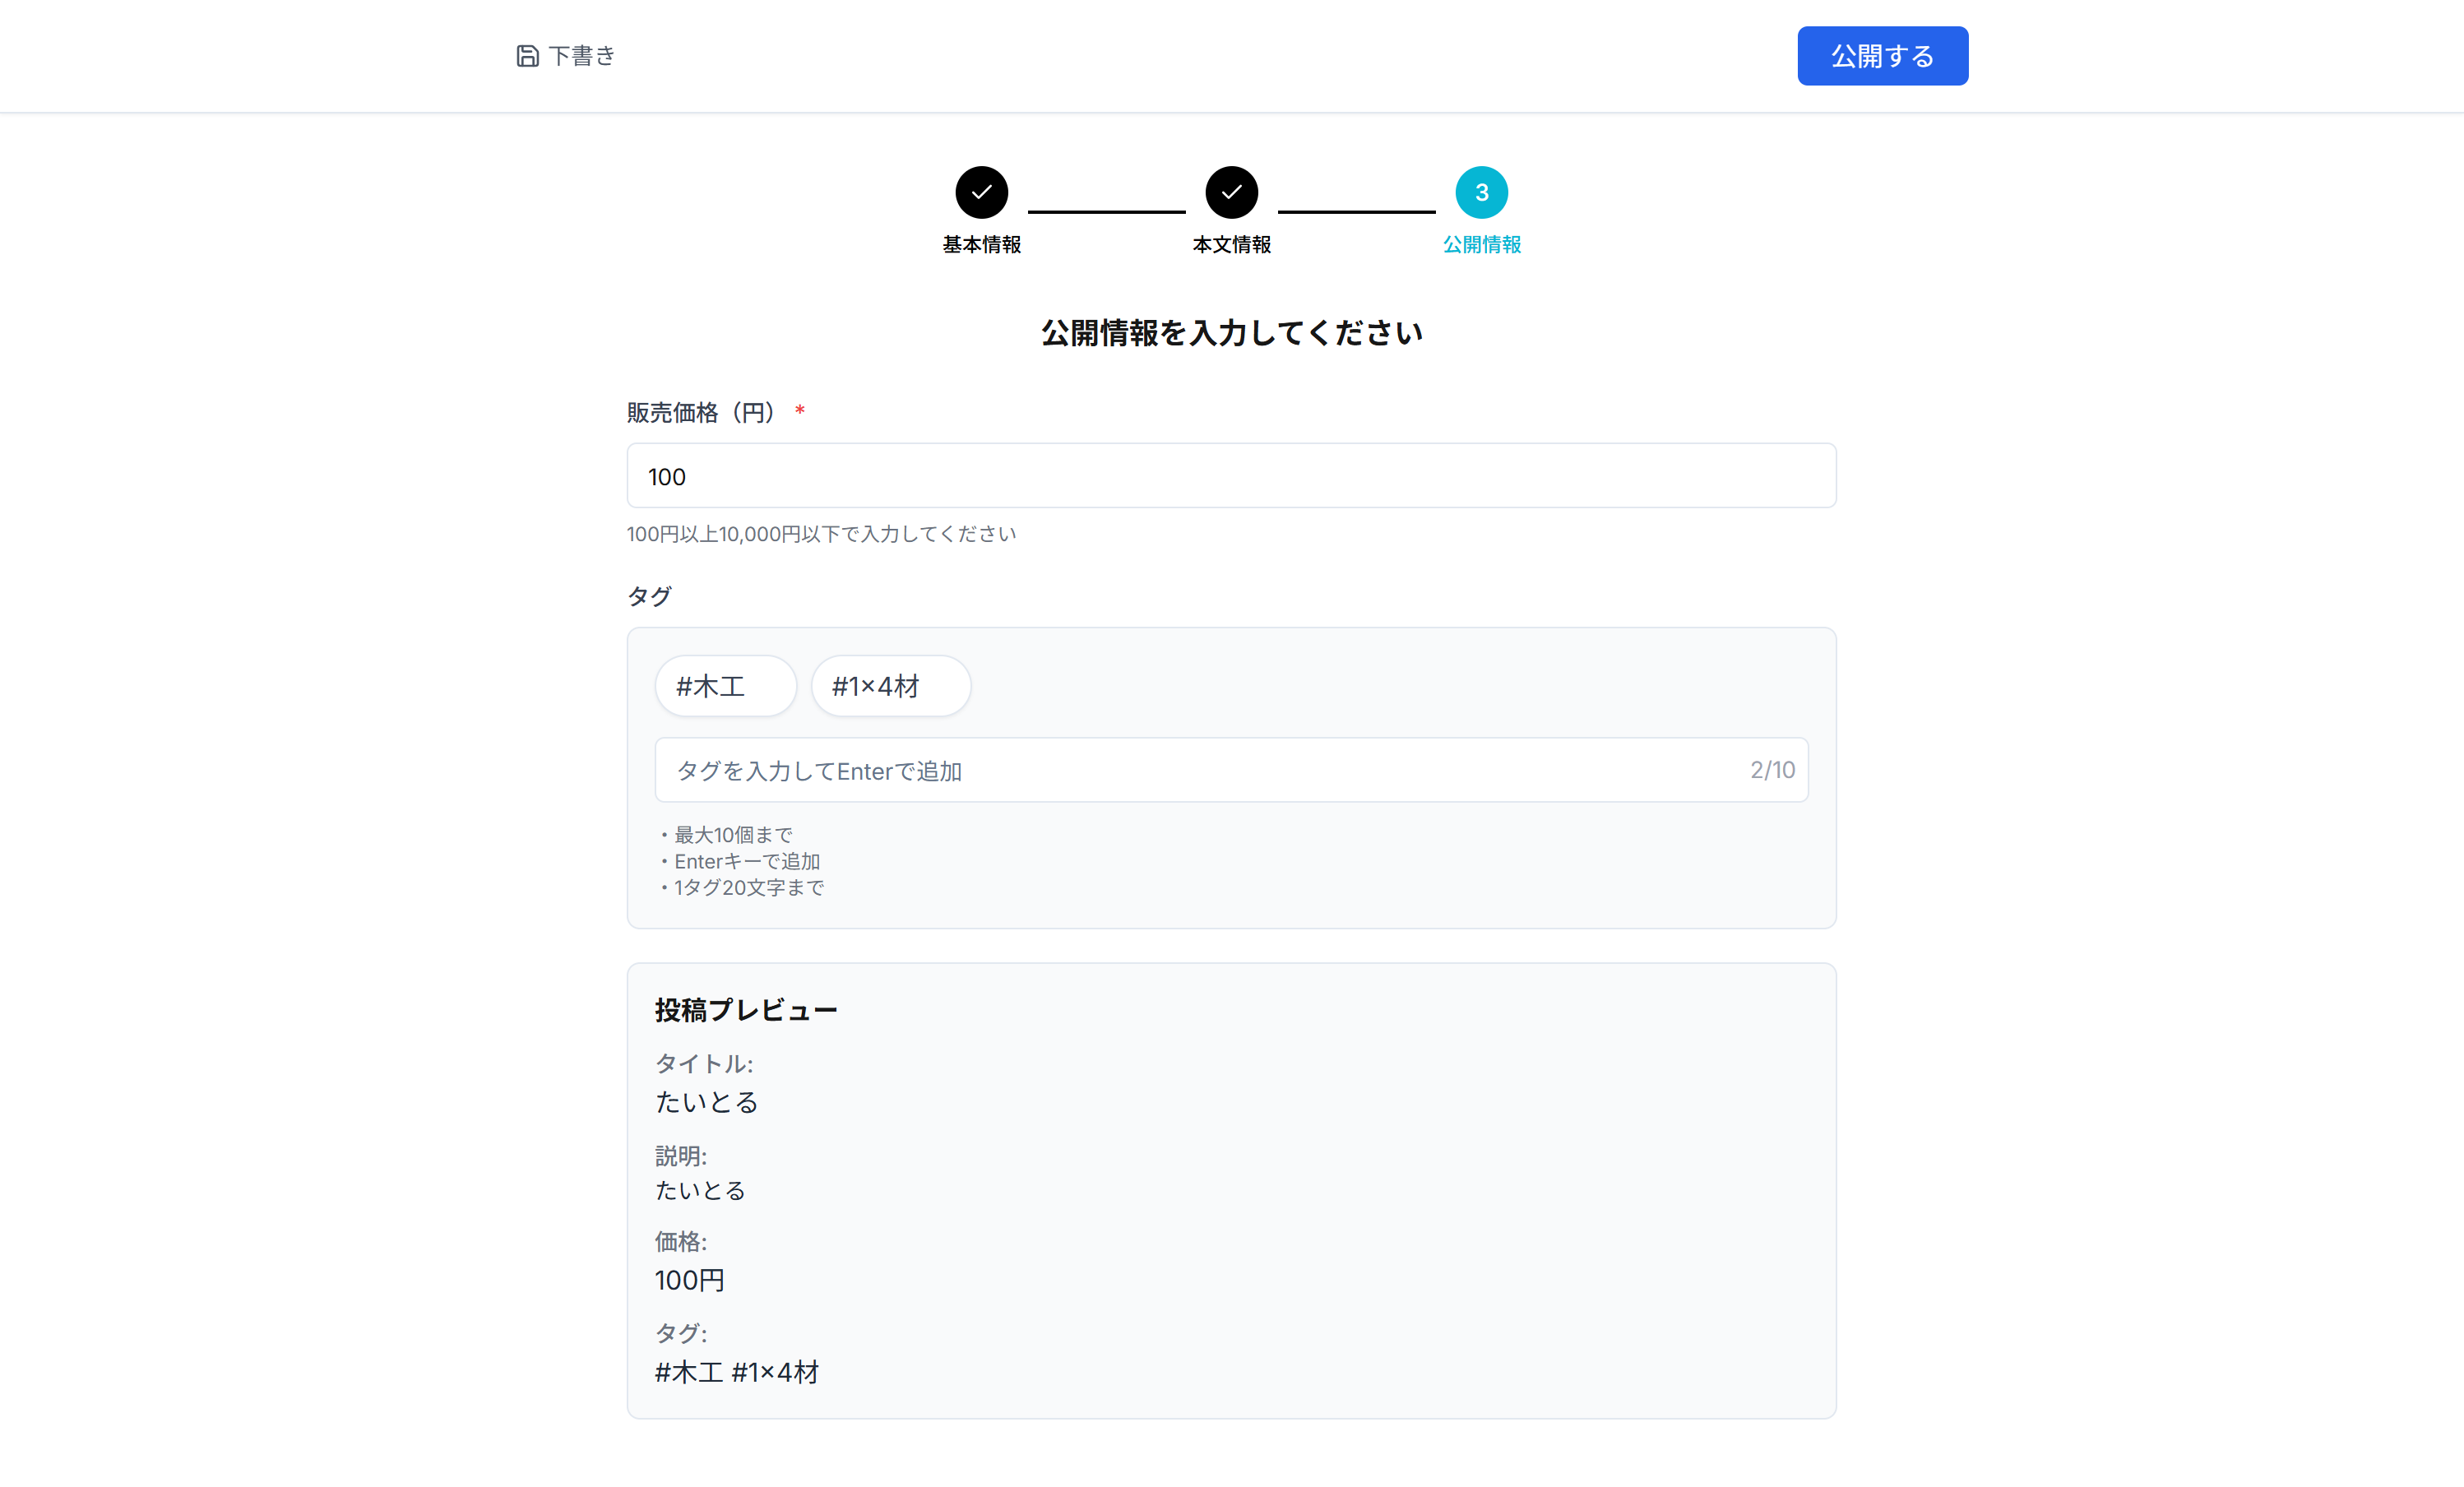
Task: Click the preview price 100円
Action: [689, 1280]
